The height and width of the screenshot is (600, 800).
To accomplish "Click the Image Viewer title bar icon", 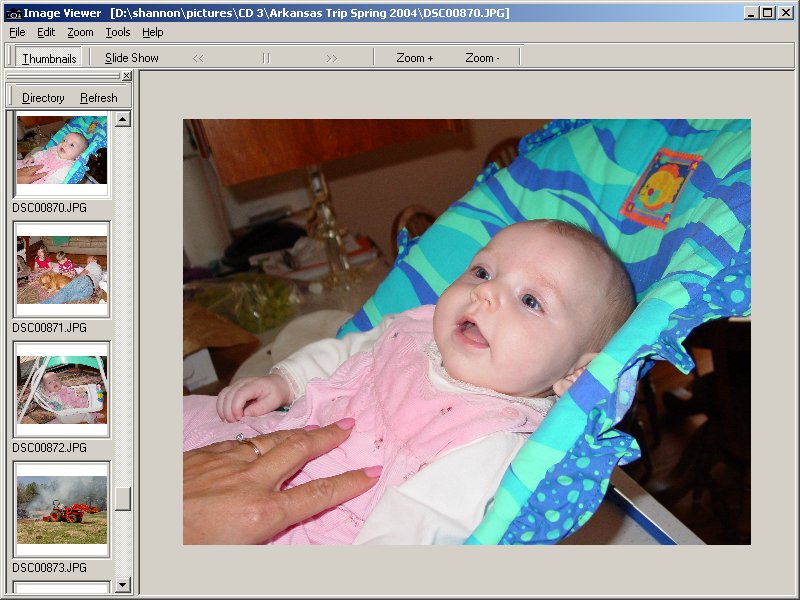I will [16, 12].
